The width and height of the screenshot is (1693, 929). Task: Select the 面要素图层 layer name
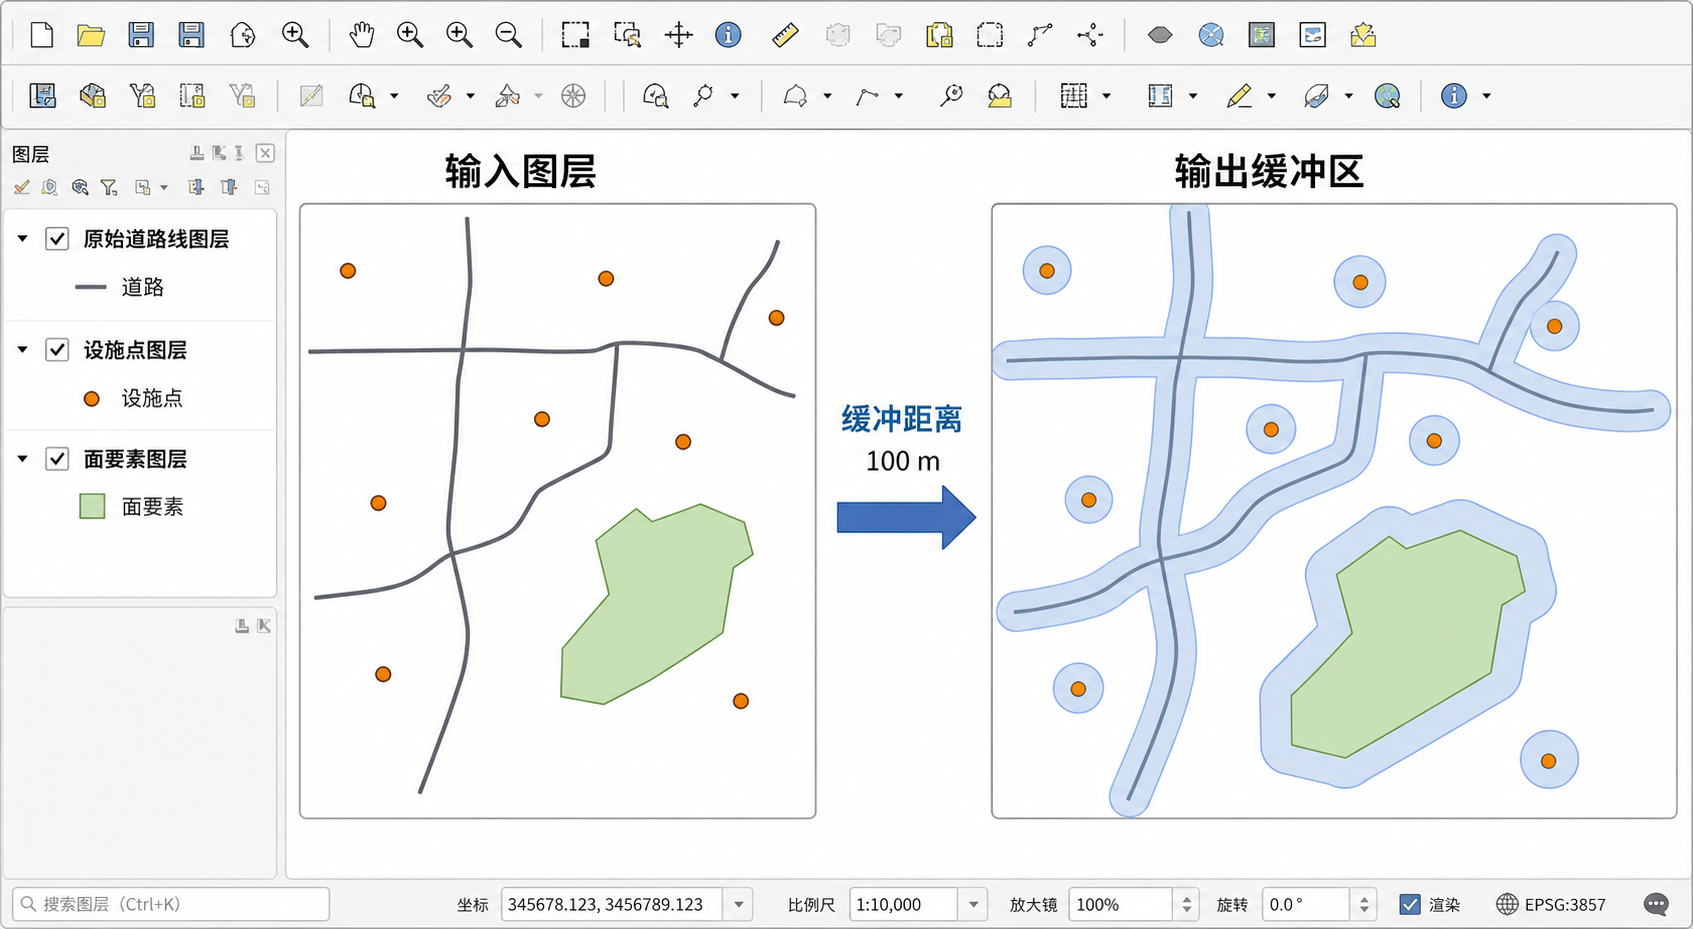(x=135, y=458)
